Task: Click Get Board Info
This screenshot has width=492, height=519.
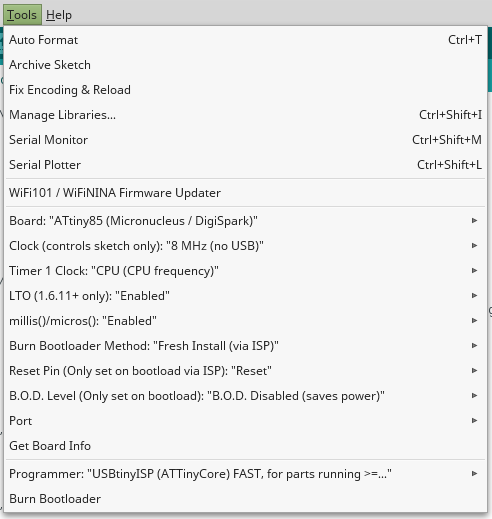Action: (x=245, y=446)
